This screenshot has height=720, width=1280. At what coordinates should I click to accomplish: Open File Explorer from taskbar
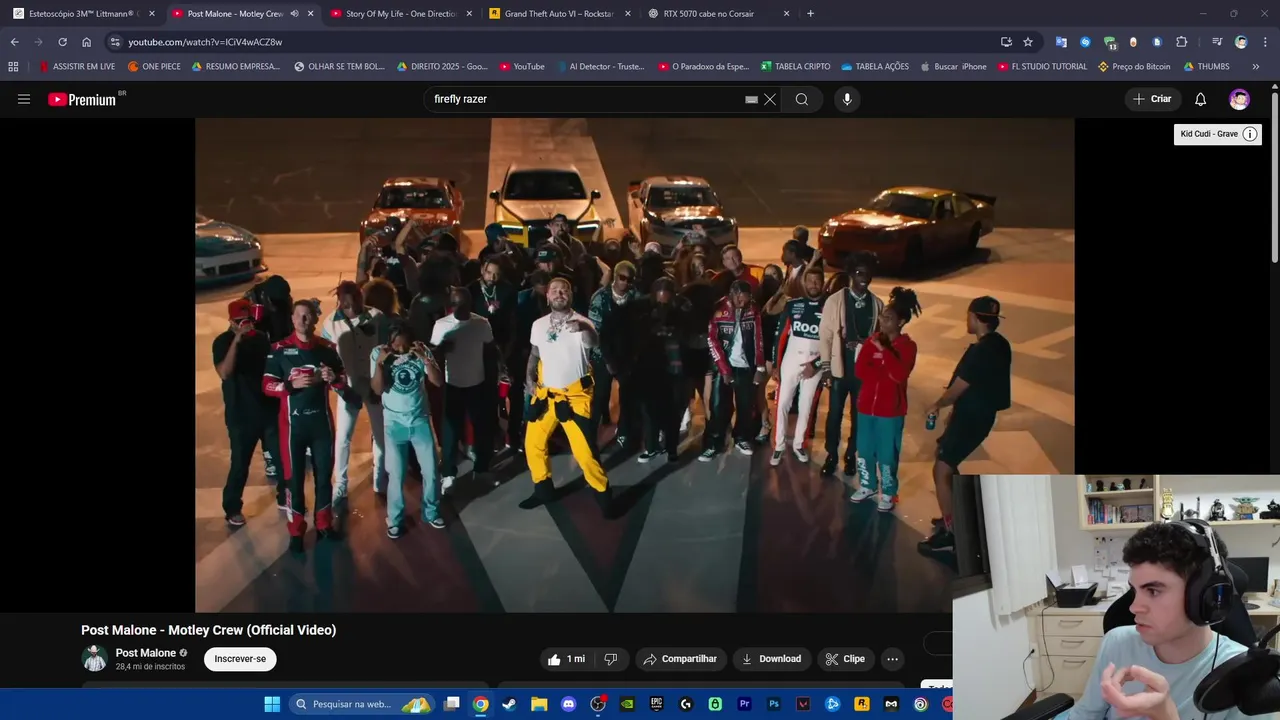click(x=539, y=704)
